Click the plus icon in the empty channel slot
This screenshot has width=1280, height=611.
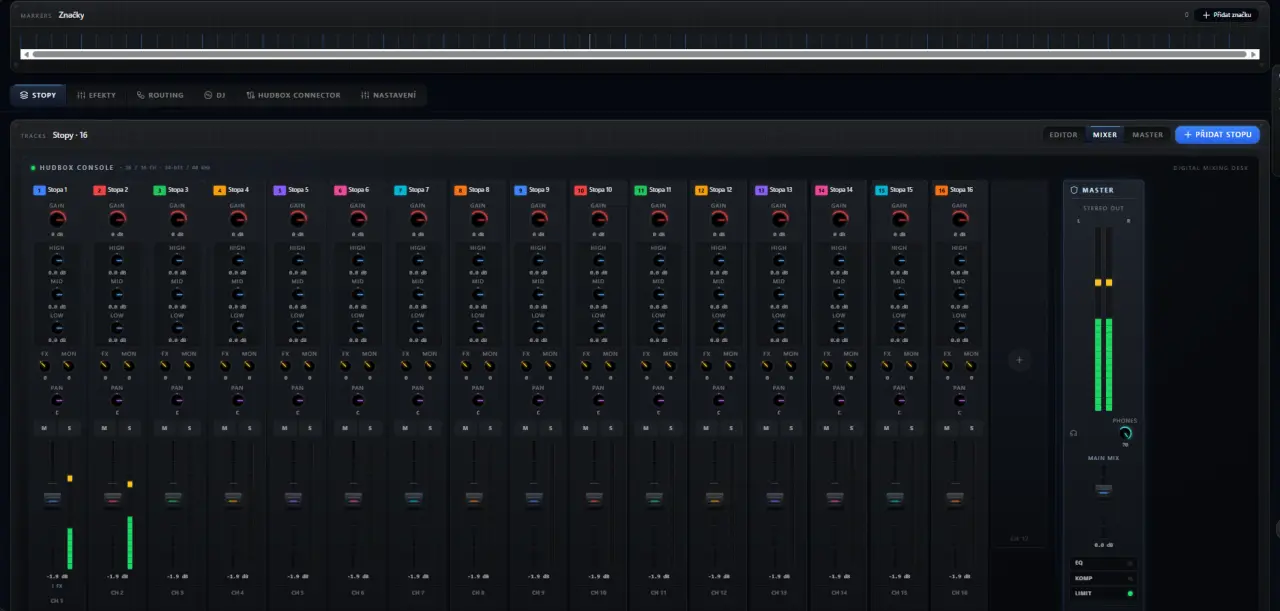pos(1019,360)
